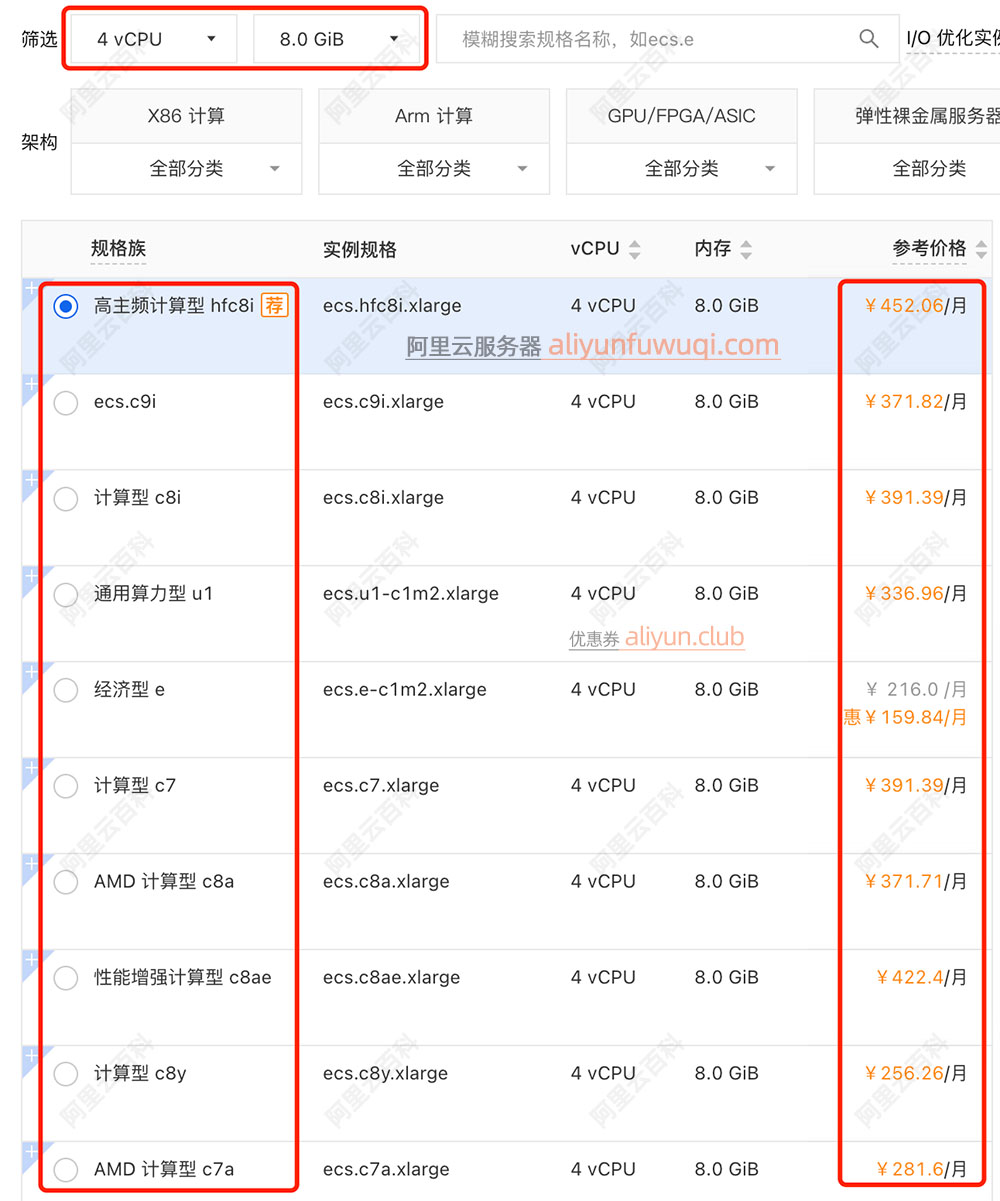Select the 计算型 c7 radio button
Image resolution: width=1000 pixels, height=1201 pixels.
[x=66, y=787]
